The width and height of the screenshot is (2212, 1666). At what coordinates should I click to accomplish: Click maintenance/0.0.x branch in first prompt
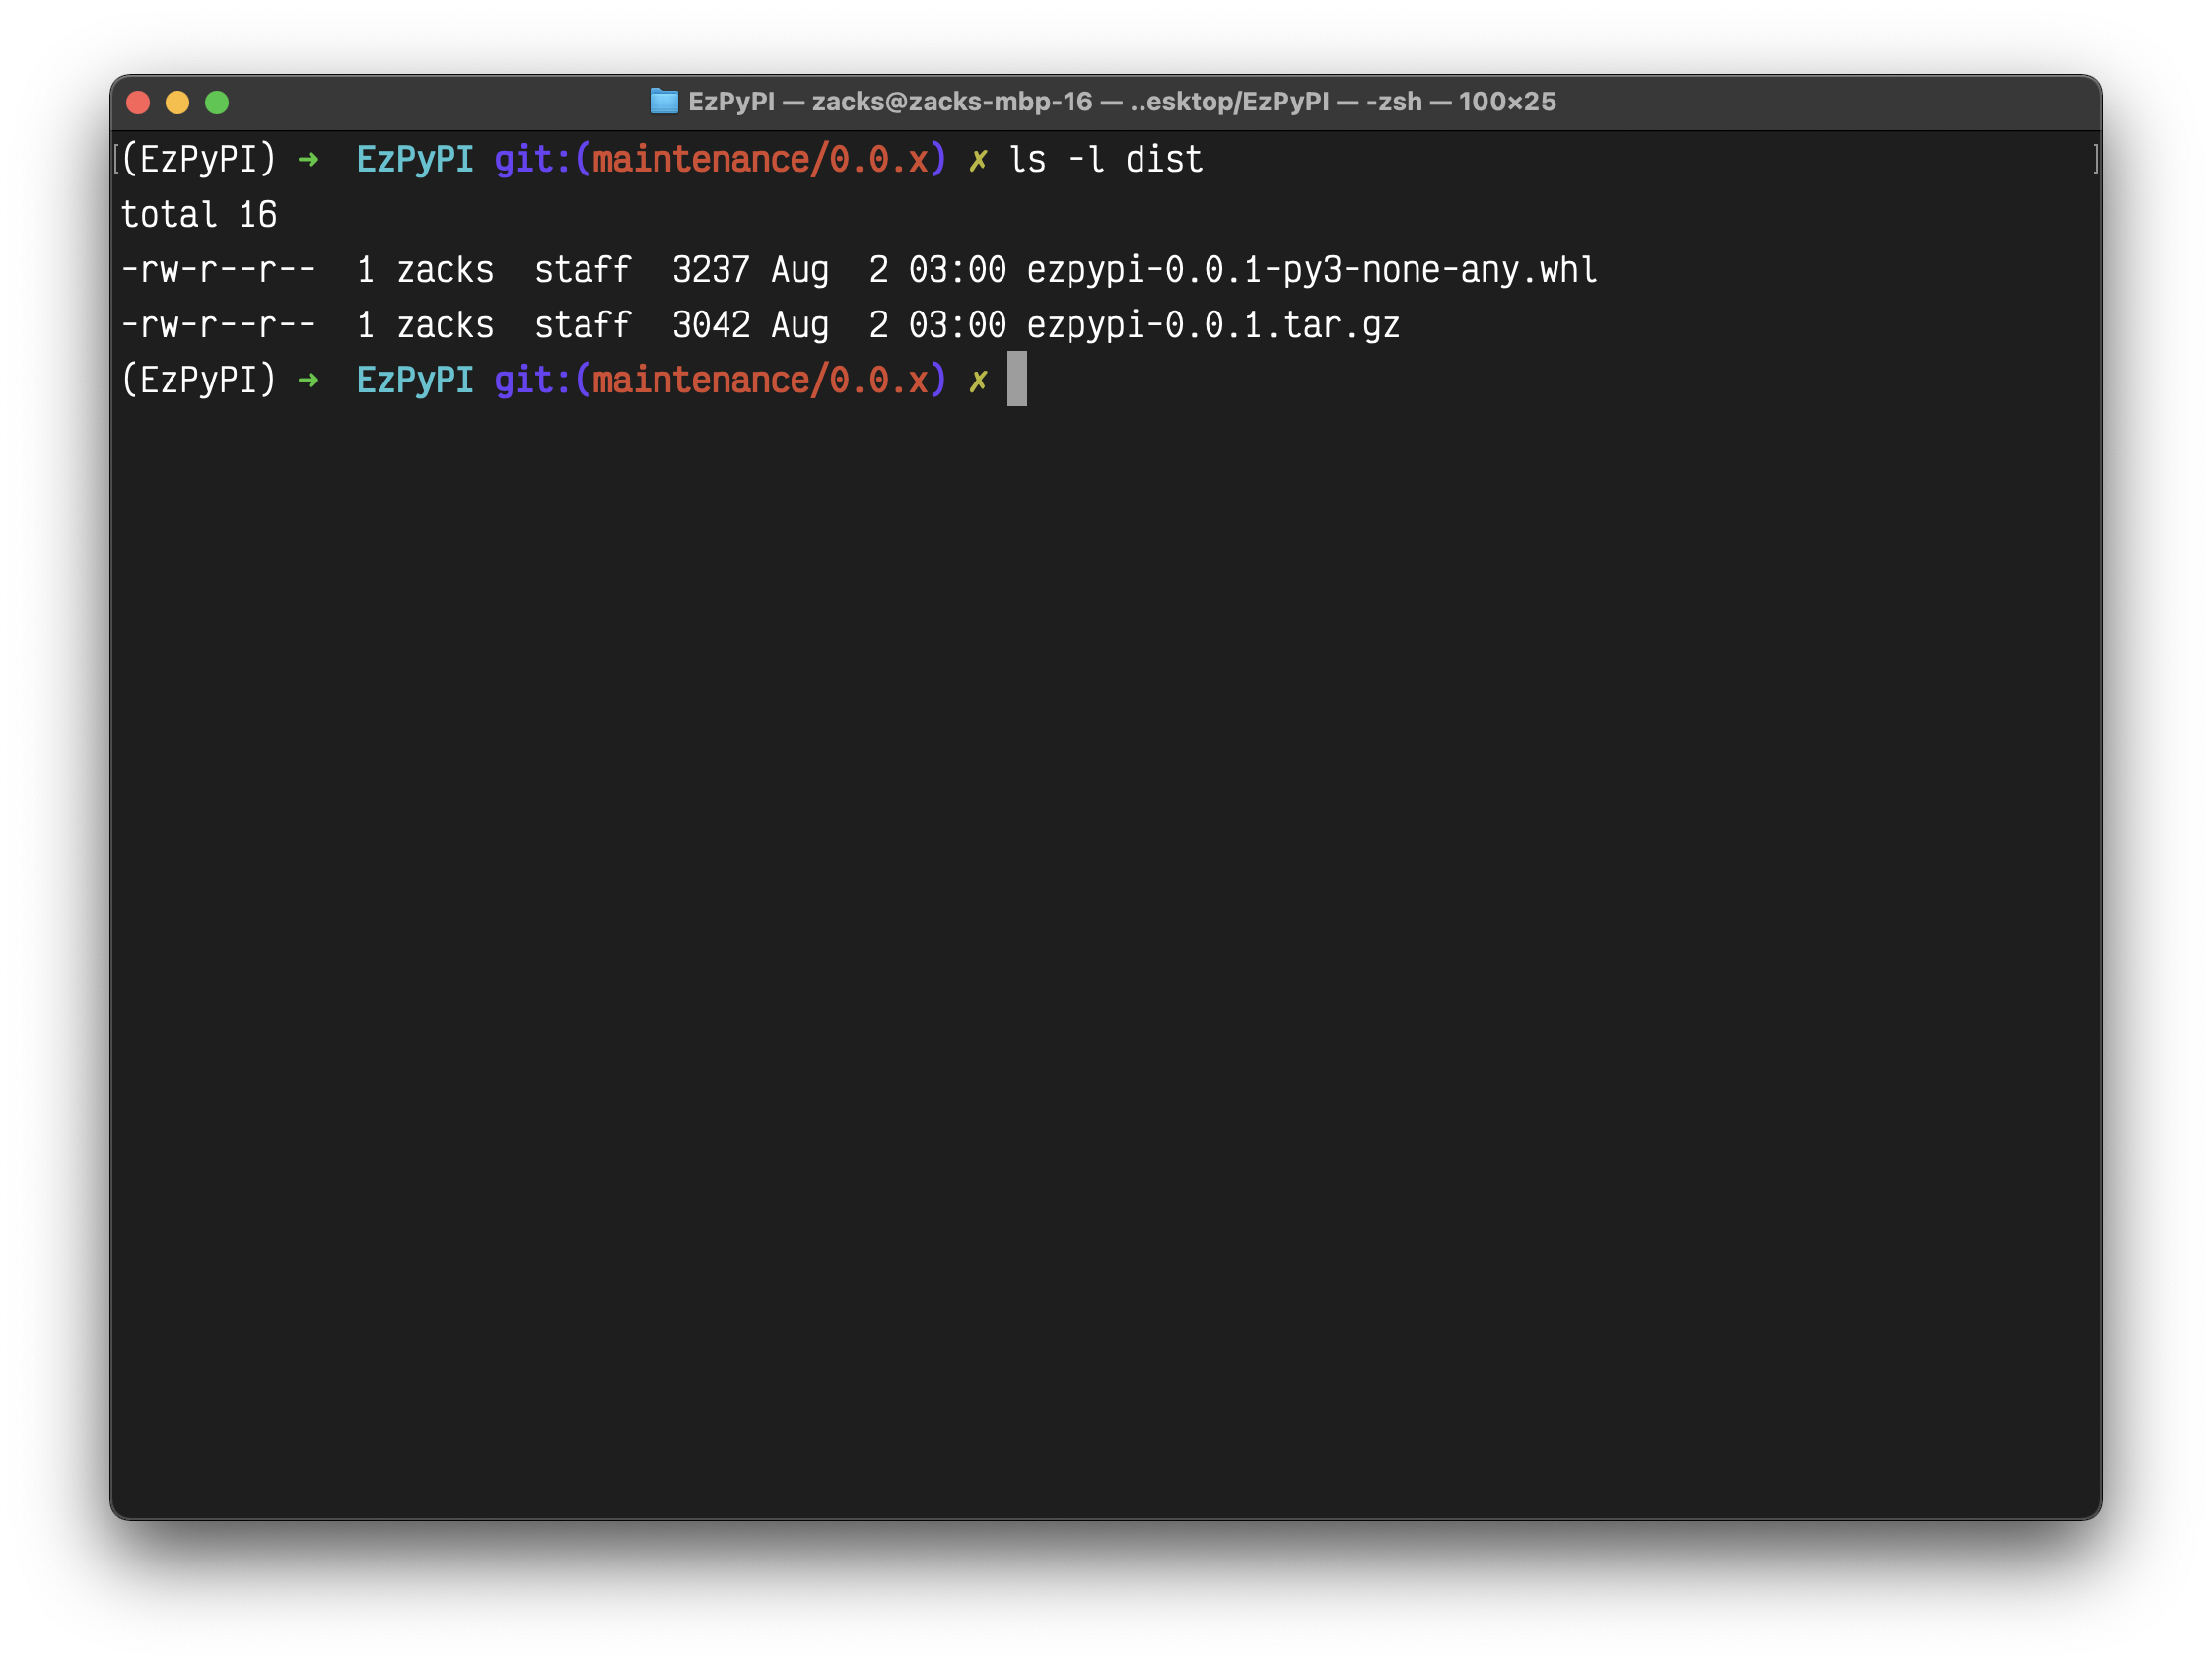pos(760,160)
